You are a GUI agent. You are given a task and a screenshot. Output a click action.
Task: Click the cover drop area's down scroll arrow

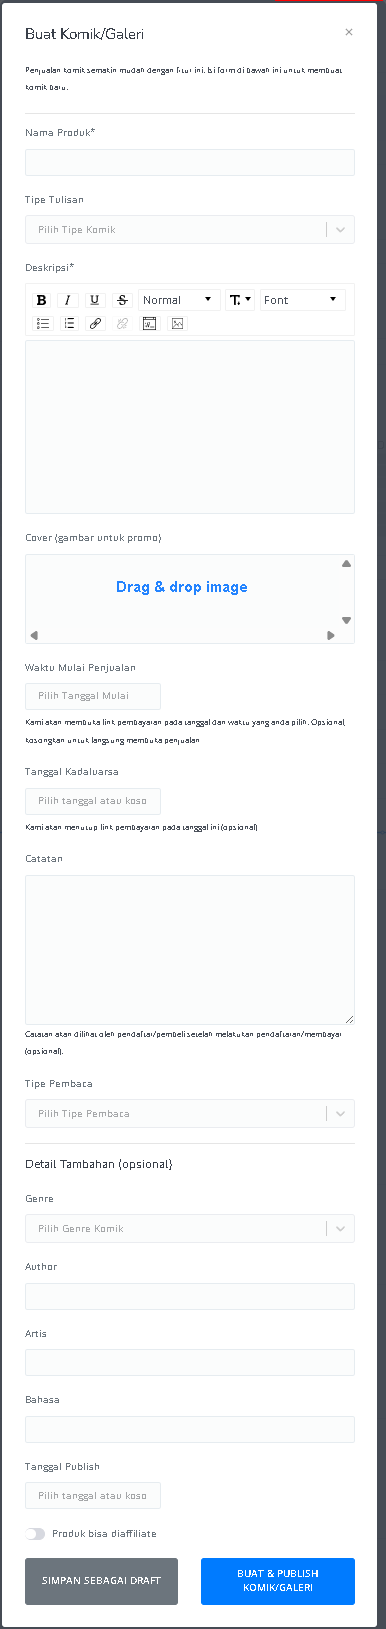click(347, 621)
